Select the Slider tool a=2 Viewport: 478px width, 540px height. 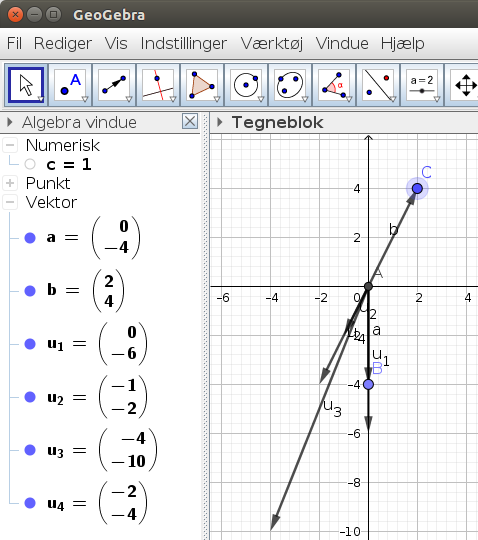coord(422,85)
